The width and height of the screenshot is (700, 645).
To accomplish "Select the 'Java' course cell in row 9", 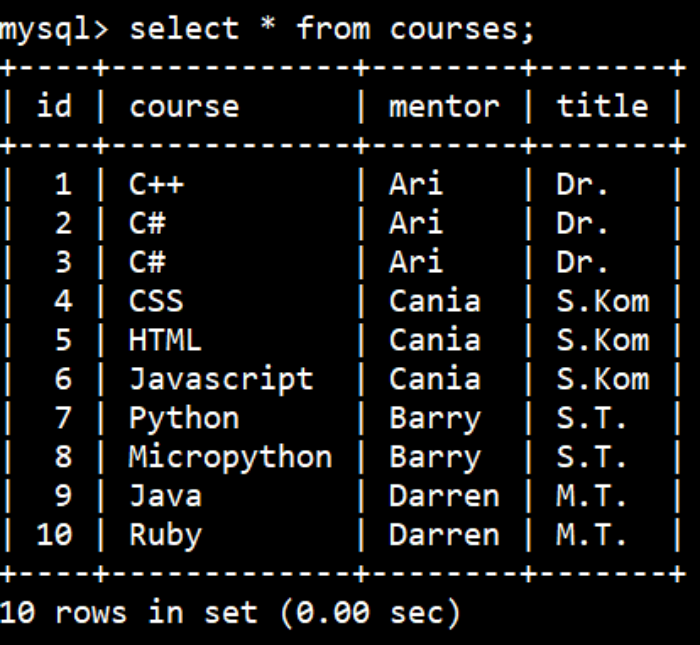I will [x=166, y=495].
